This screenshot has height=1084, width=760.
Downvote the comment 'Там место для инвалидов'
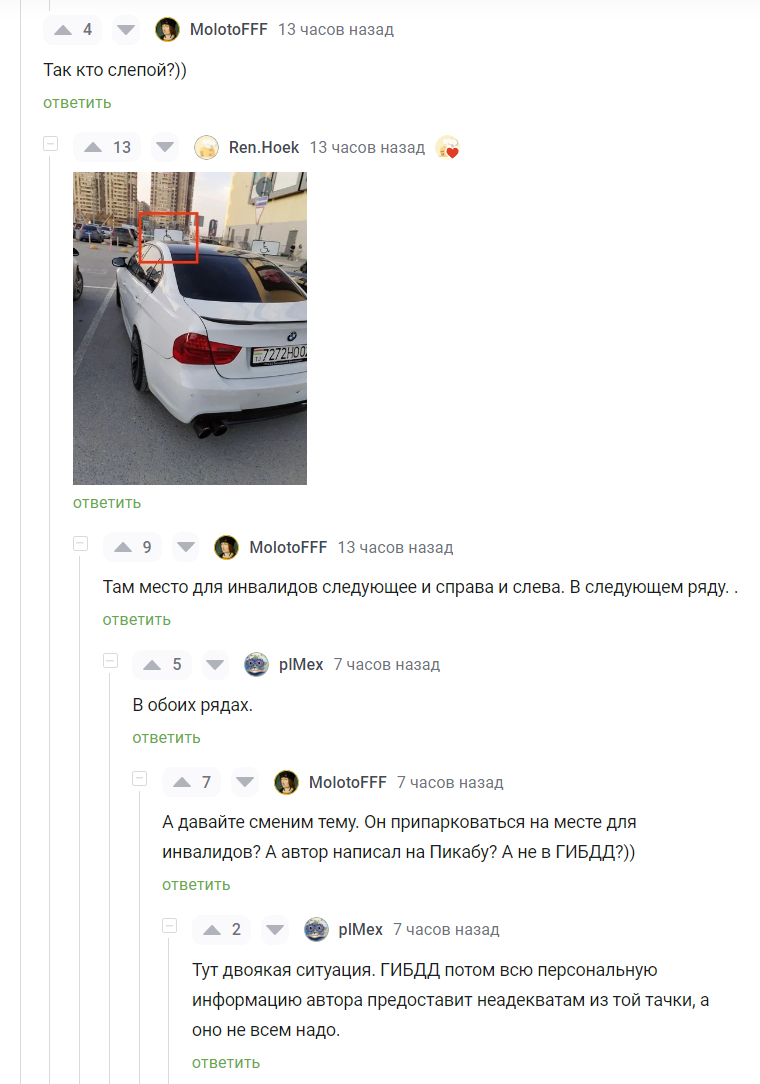185,548
